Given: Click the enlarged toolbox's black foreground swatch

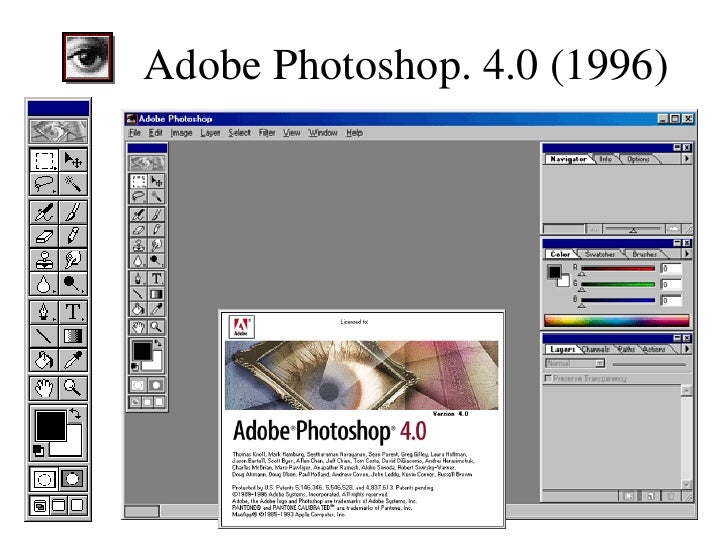Looking at the screenshot, I should point(51,425).
